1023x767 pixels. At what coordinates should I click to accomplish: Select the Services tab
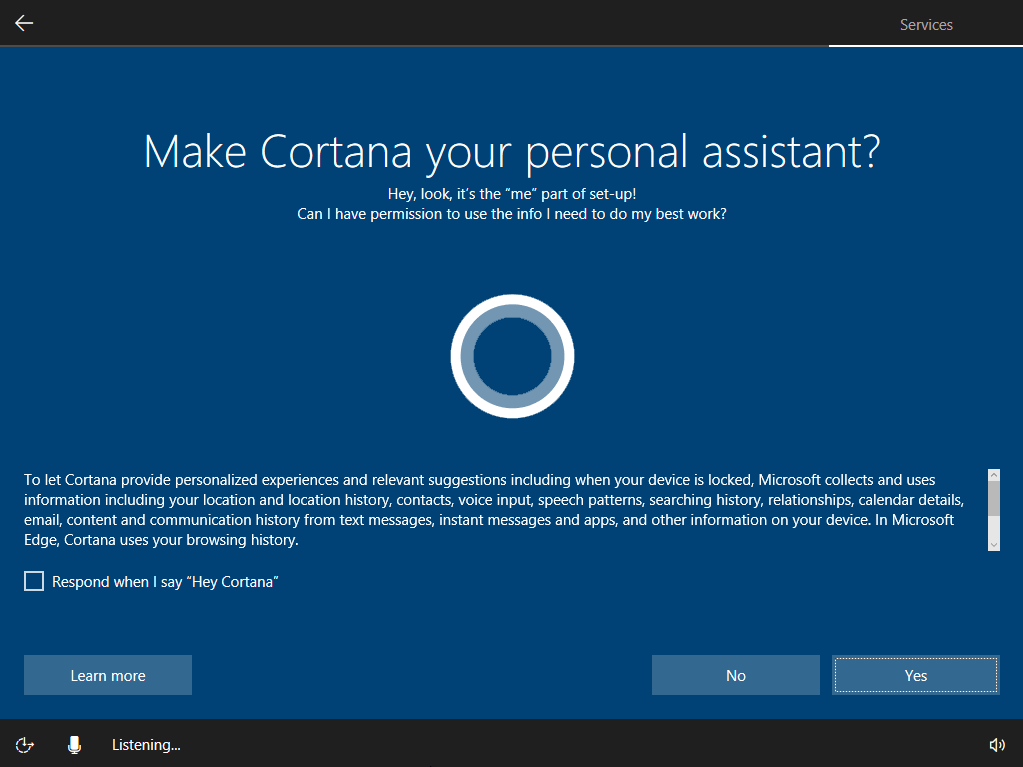(925, 24)
